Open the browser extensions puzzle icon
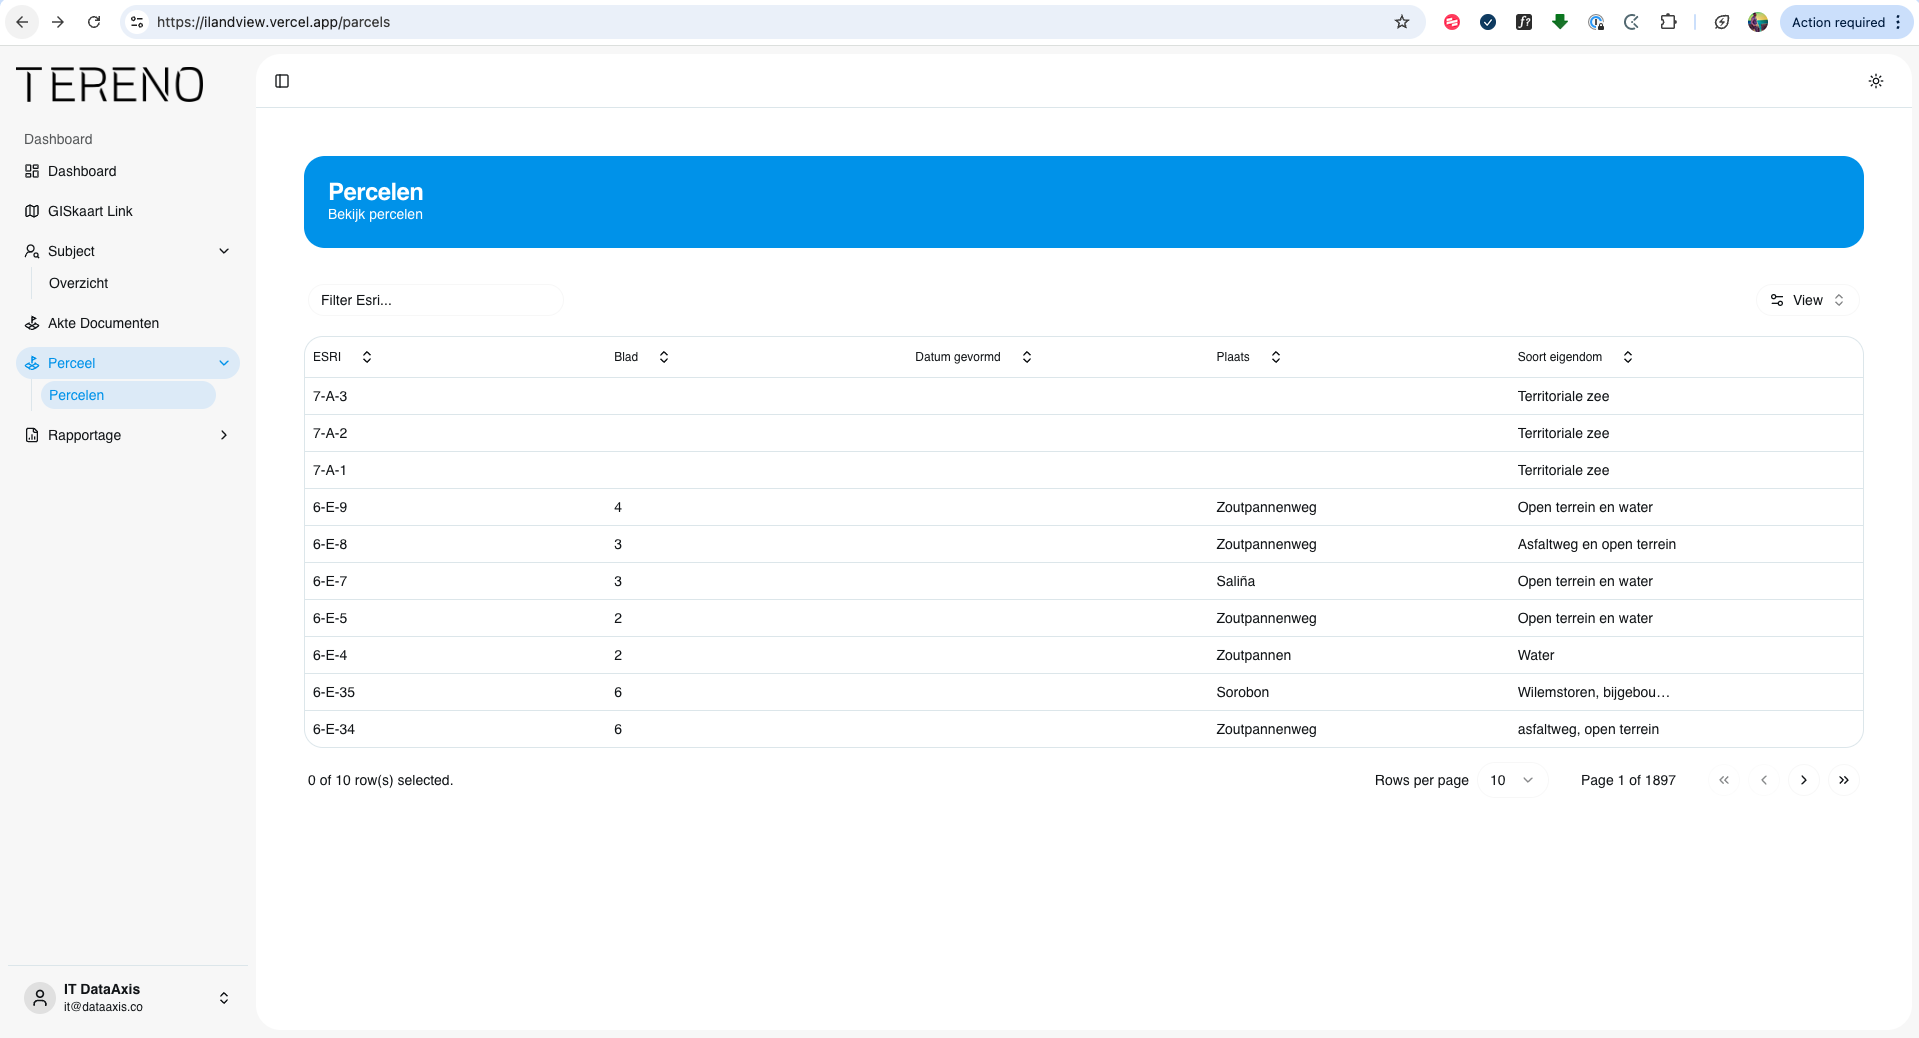Screen dimensions: 1919x1038 click(x=1668, y=22)
